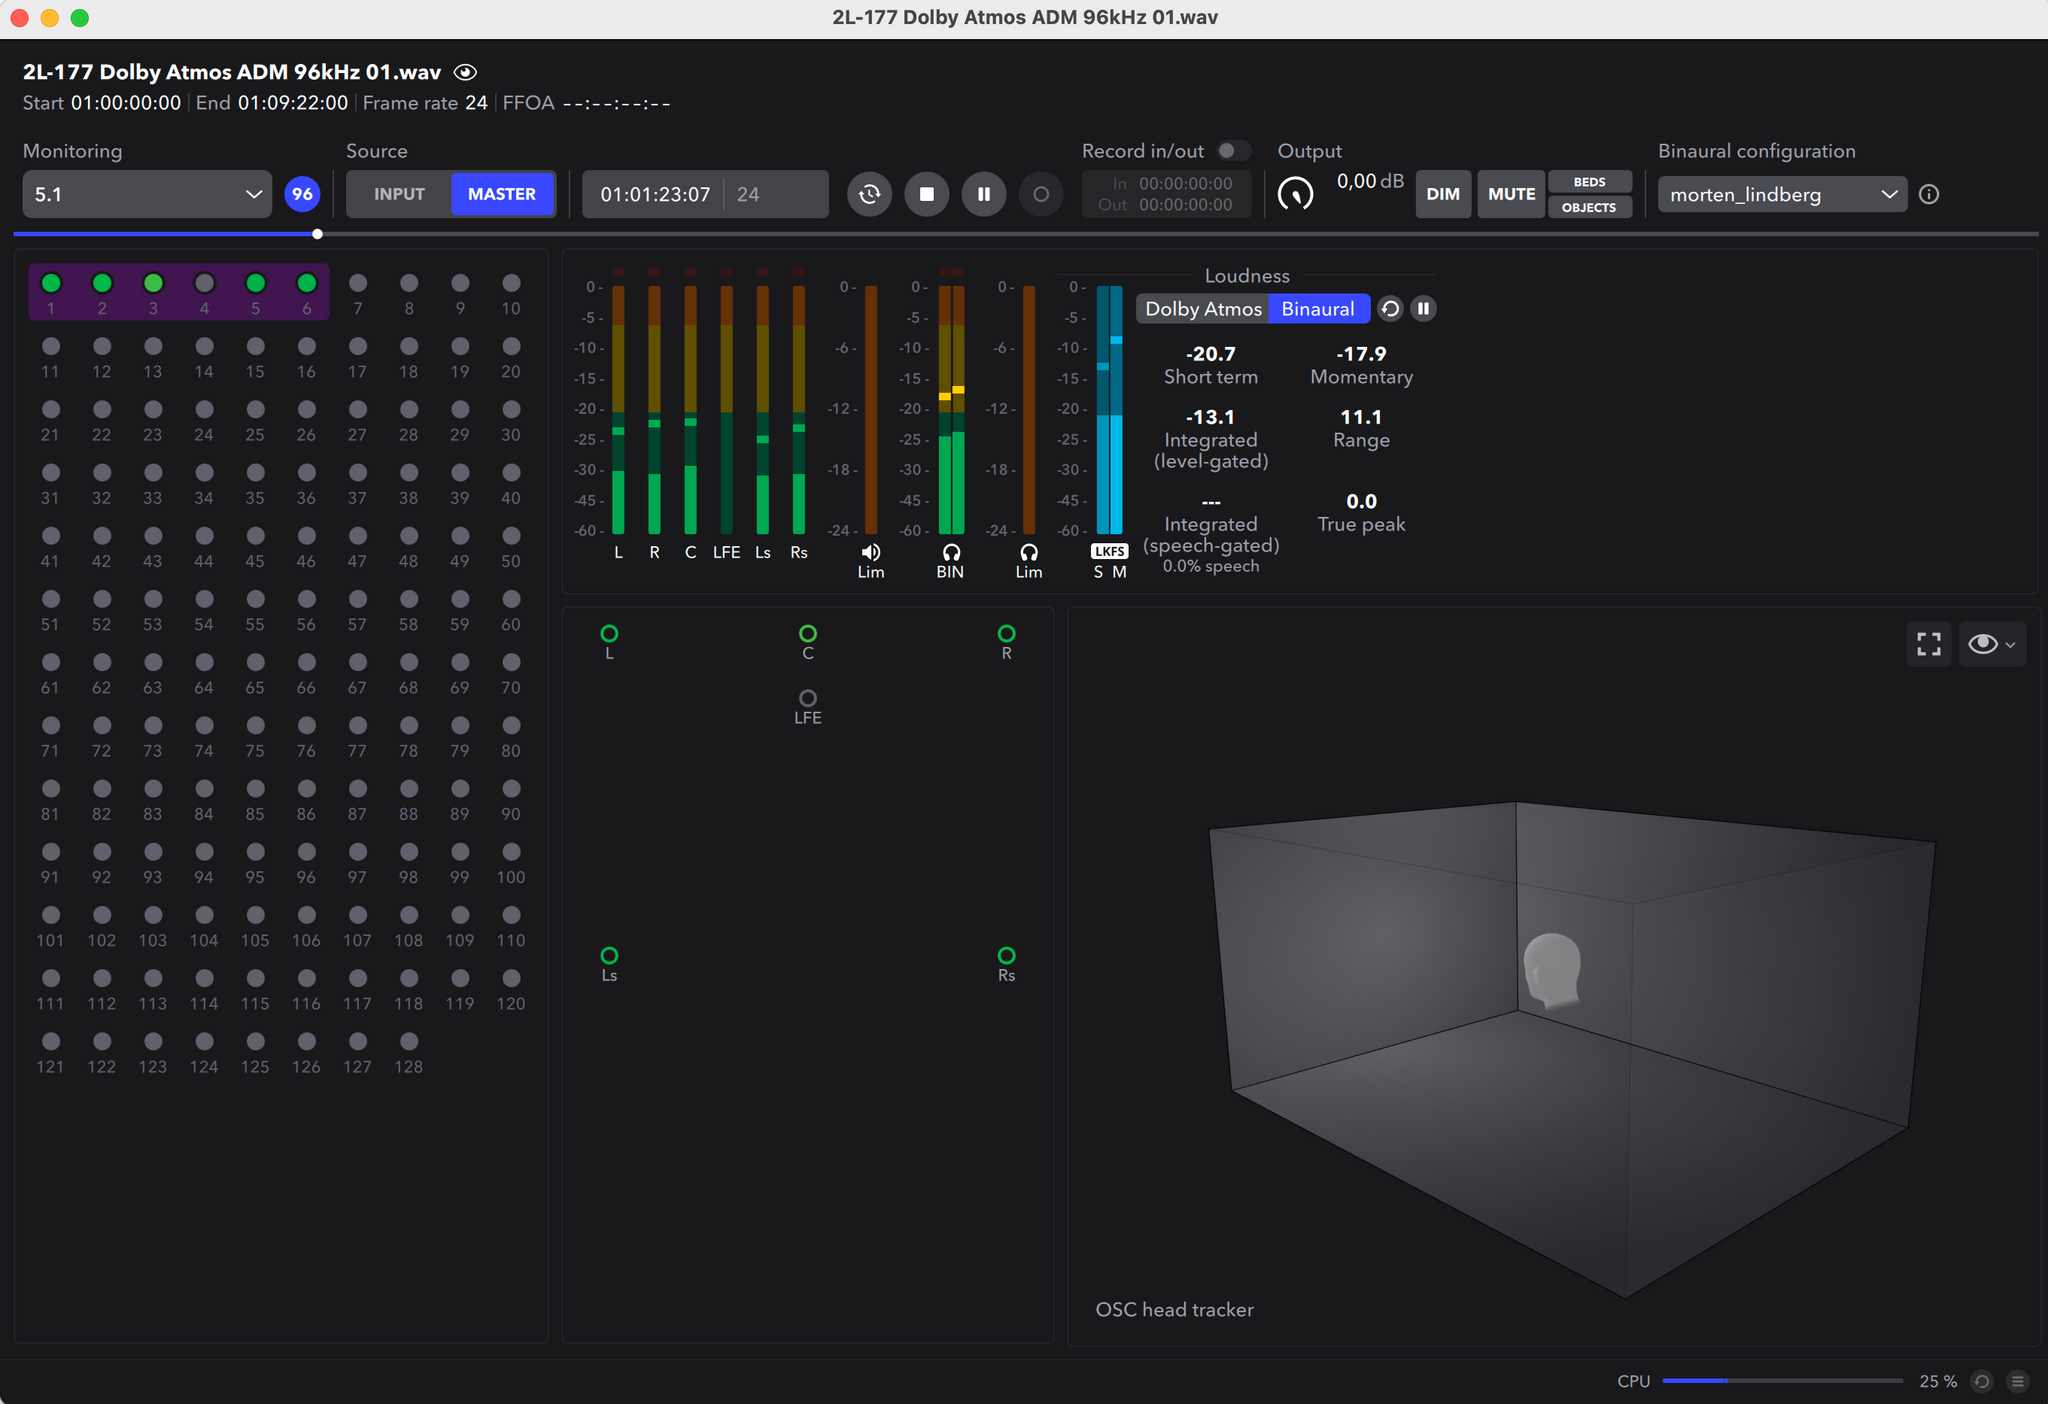Open binaural configuration info icon
The image size is (2048, 1404).
point(1929,194)
